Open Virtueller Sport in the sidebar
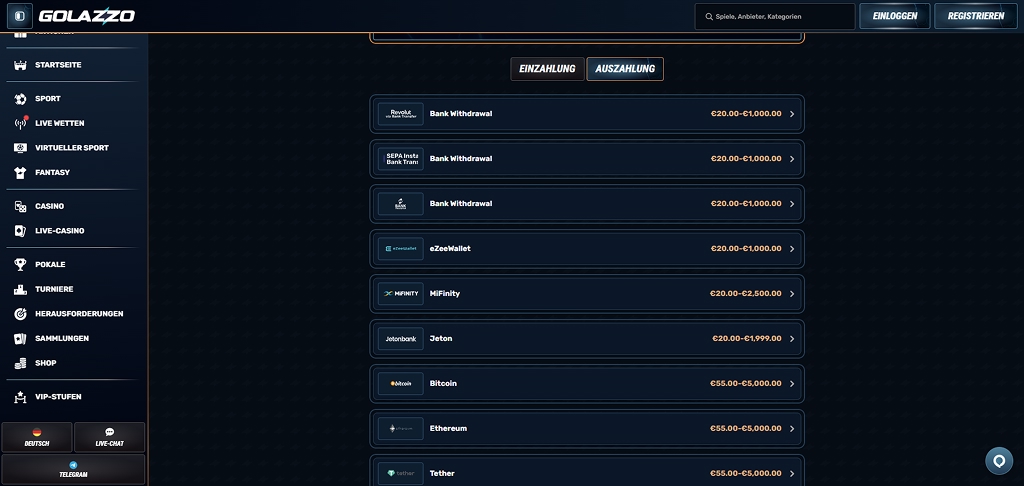The height and width of the screenshot is (486, 1024). (x=72, y=148)
